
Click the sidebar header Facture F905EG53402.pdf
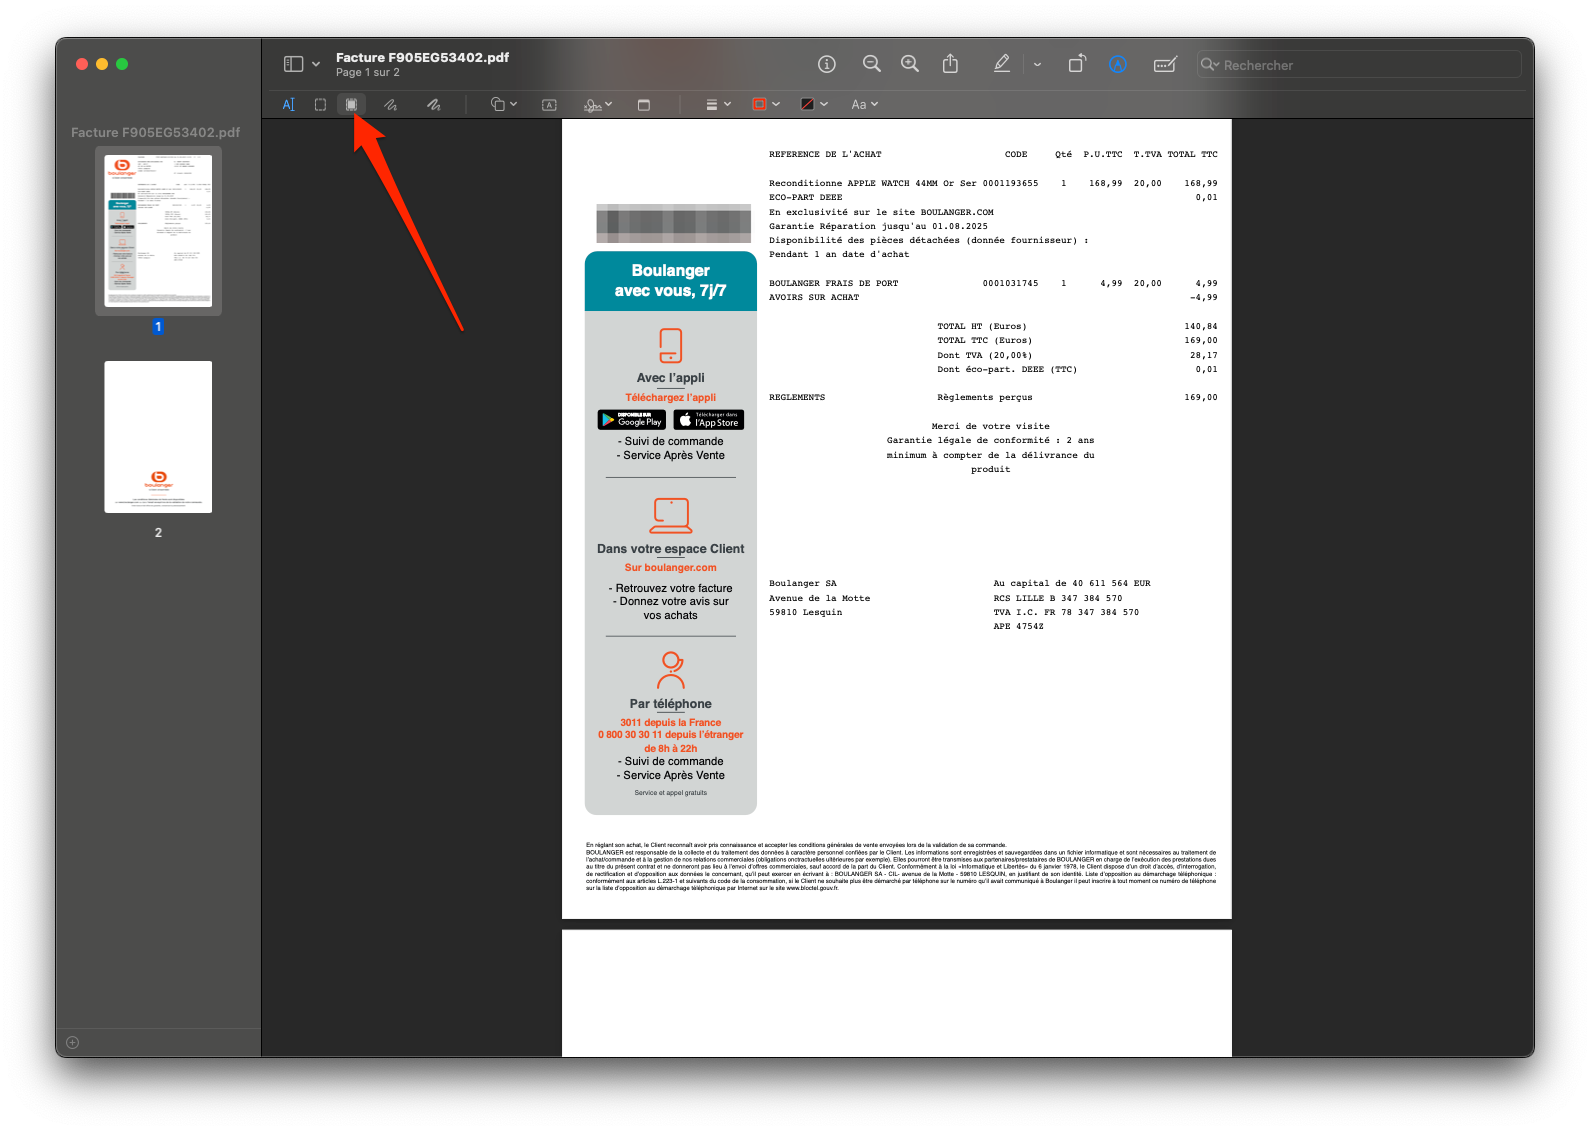[155, 132]
